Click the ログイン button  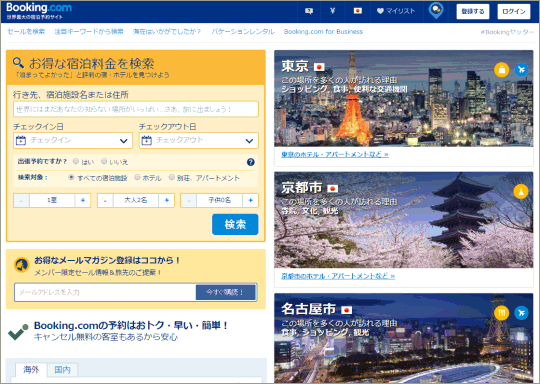pyautogui.click(x=514, y=12)
